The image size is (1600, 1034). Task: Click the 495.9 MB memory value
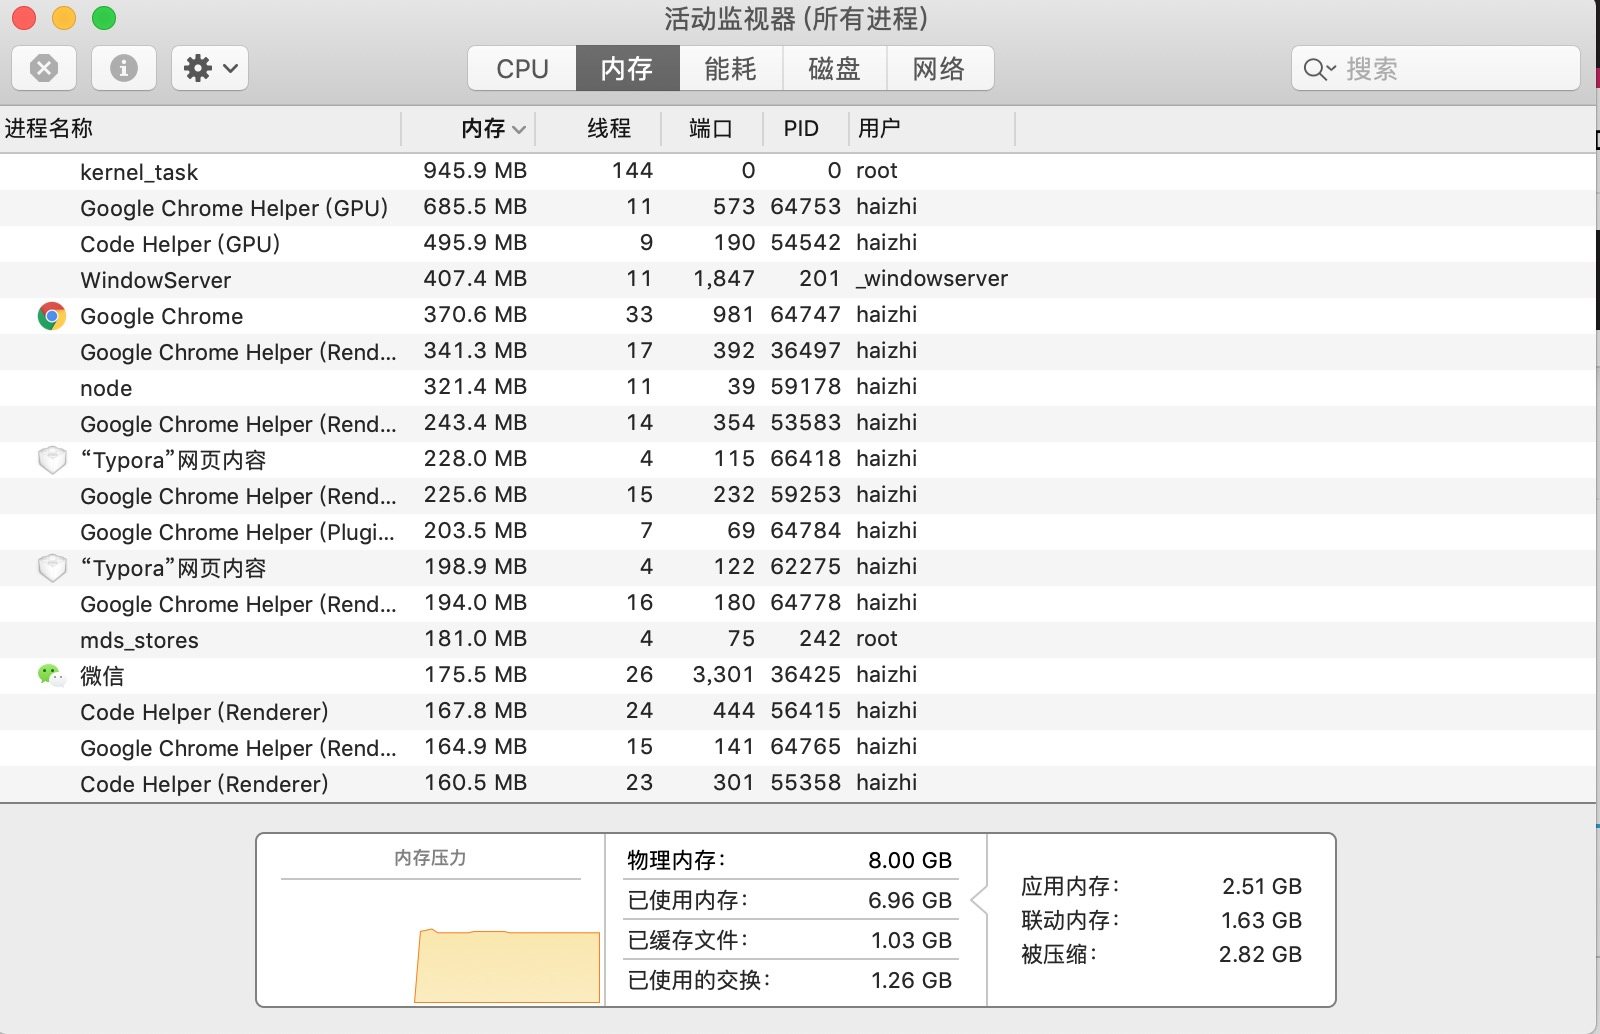coord(475,243)
